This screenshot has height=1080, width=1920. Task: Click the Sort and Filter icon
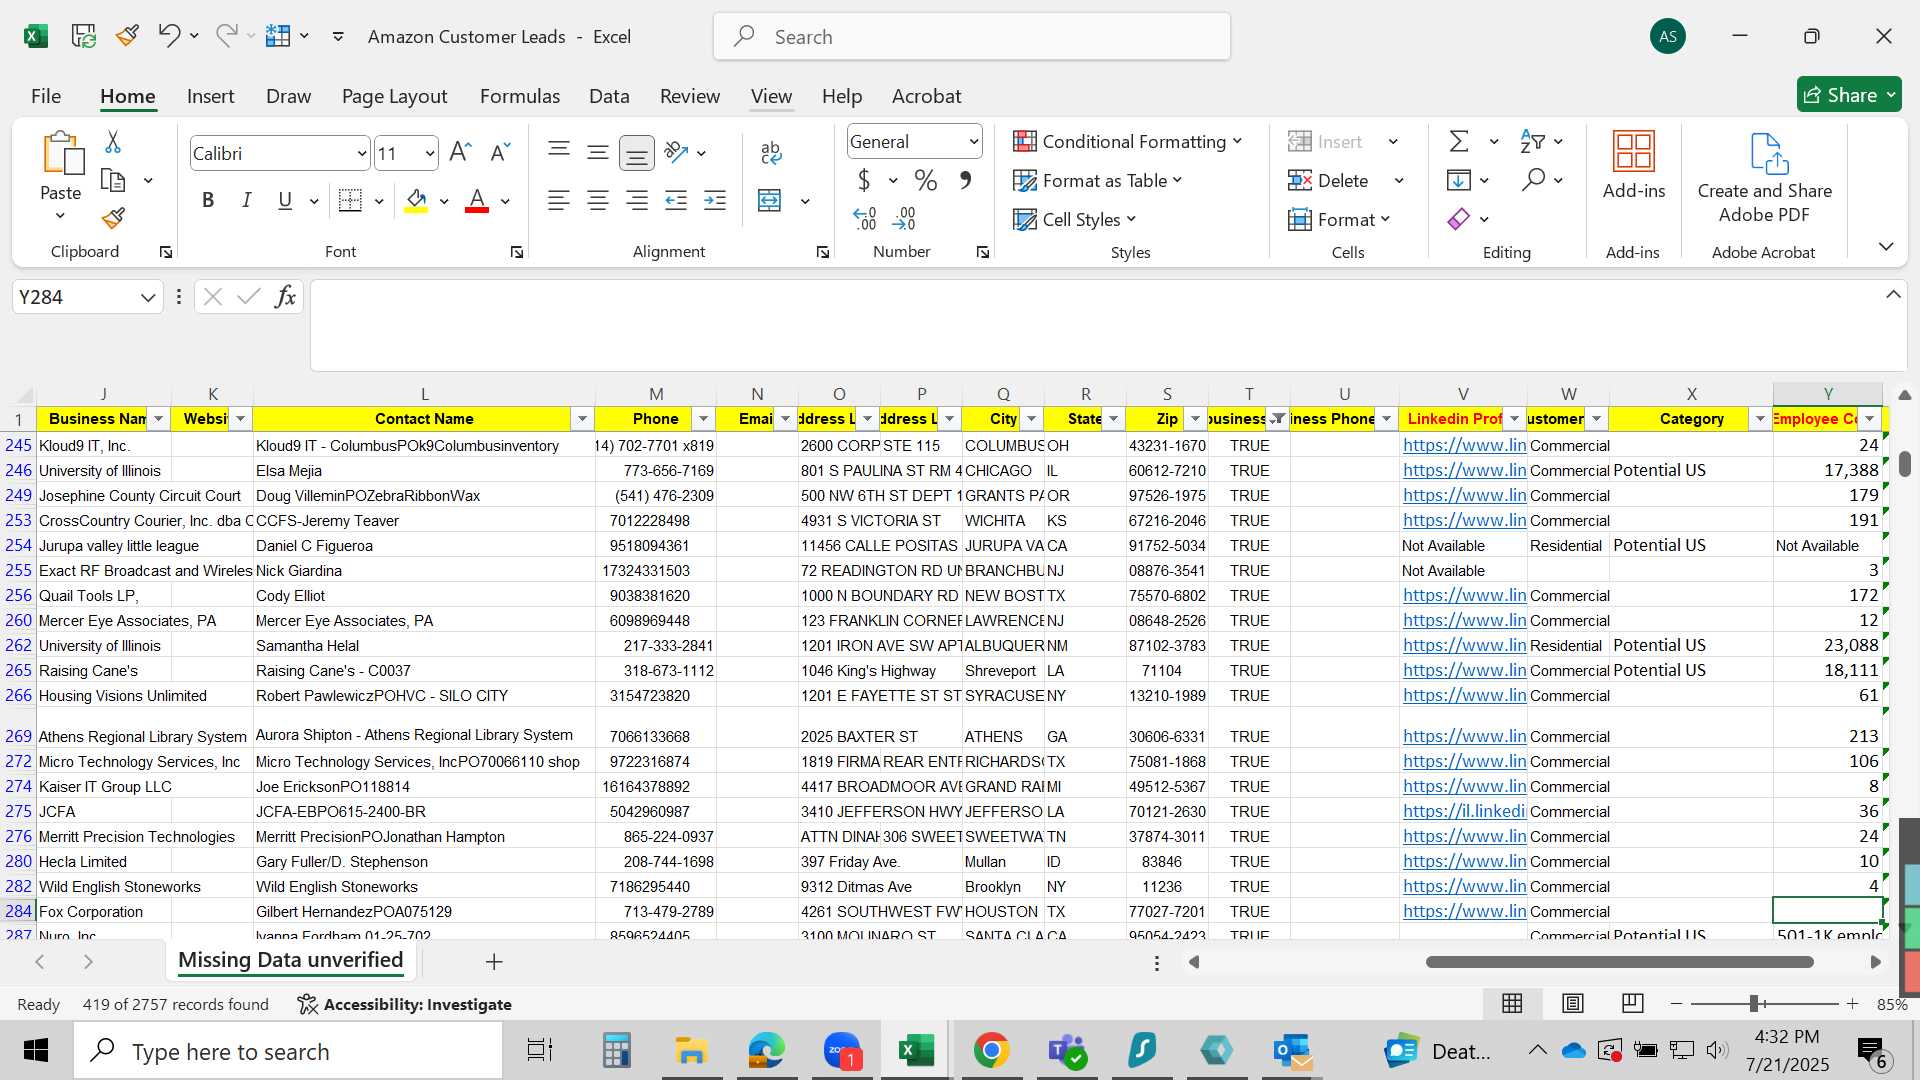point(1532,141)
